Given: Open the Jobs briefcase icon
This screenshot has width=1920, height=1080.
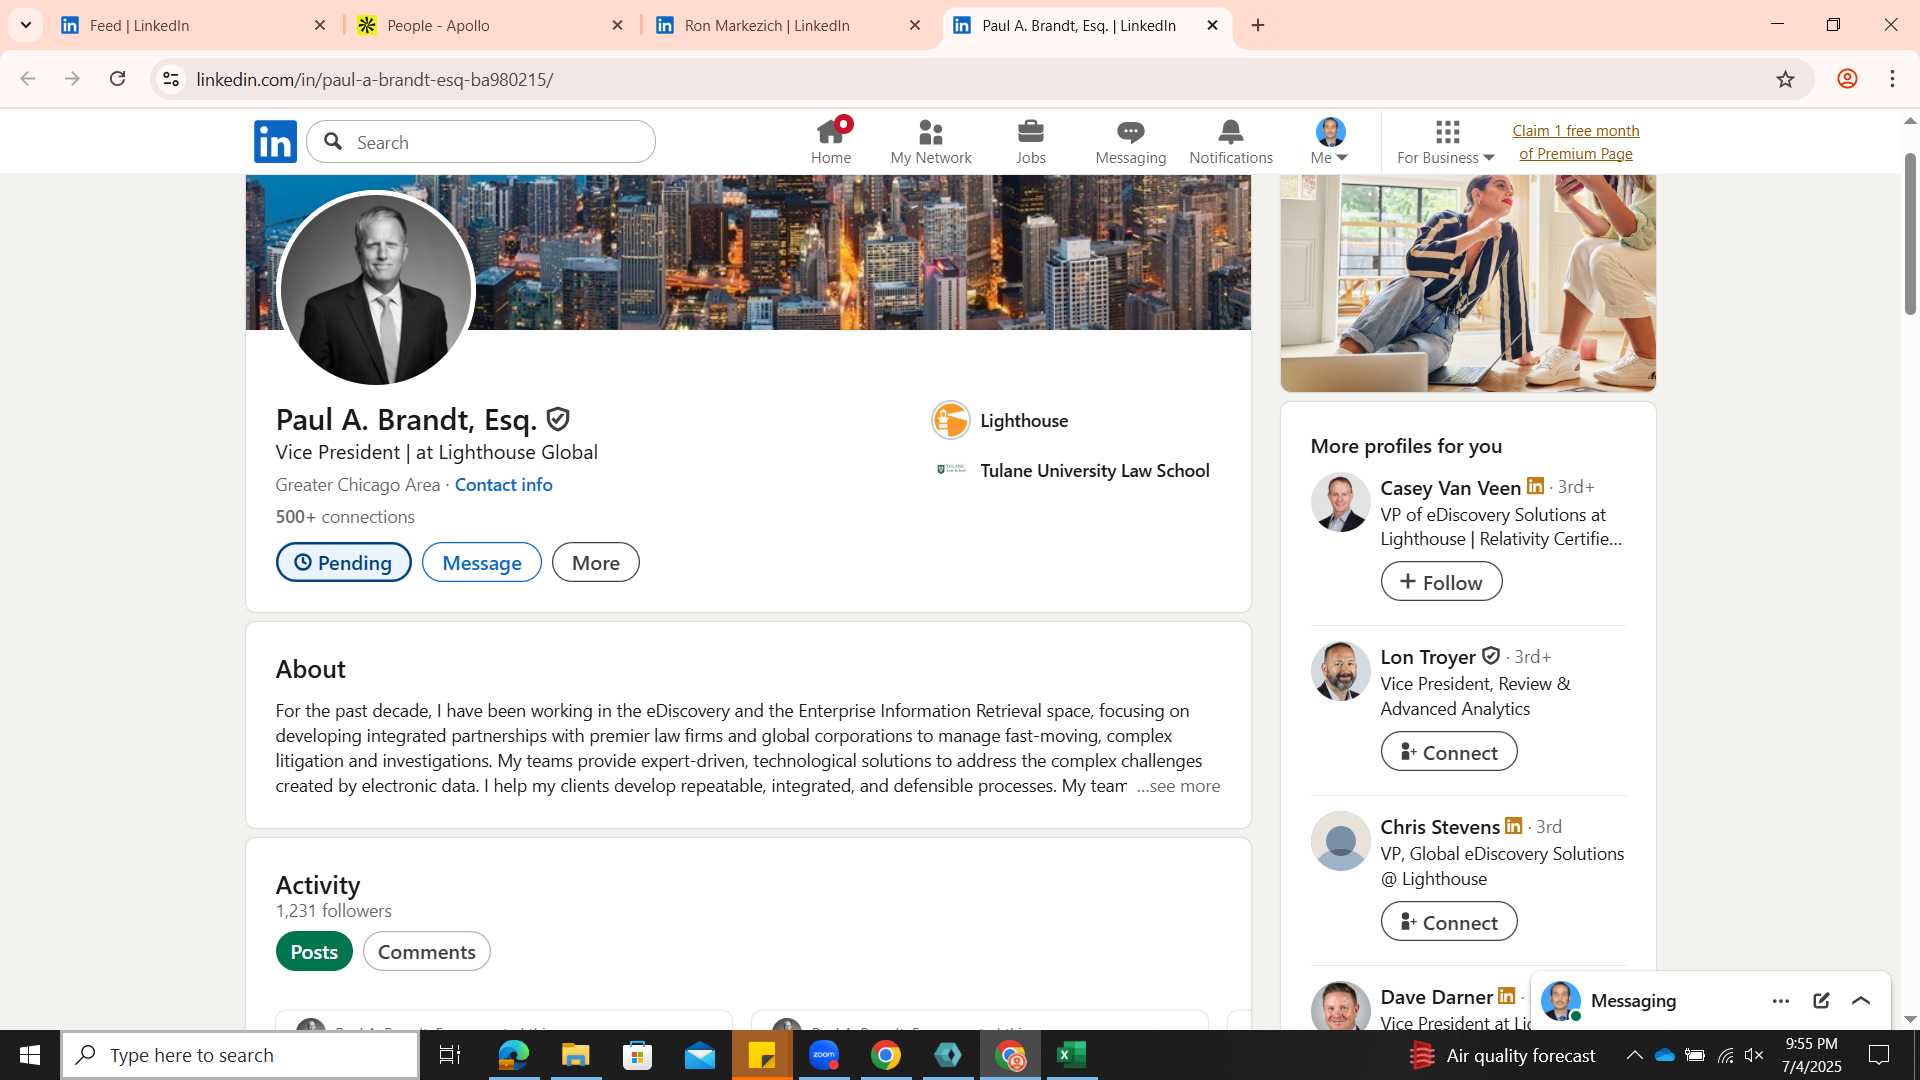Looking at the screenshot, I should tap(1031, 142).
